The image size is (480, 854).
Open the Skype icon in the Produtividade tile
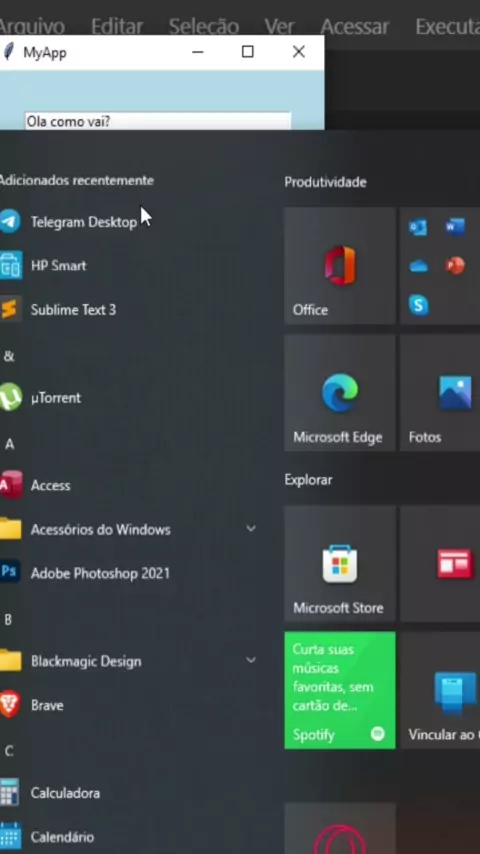pos(418,305)
